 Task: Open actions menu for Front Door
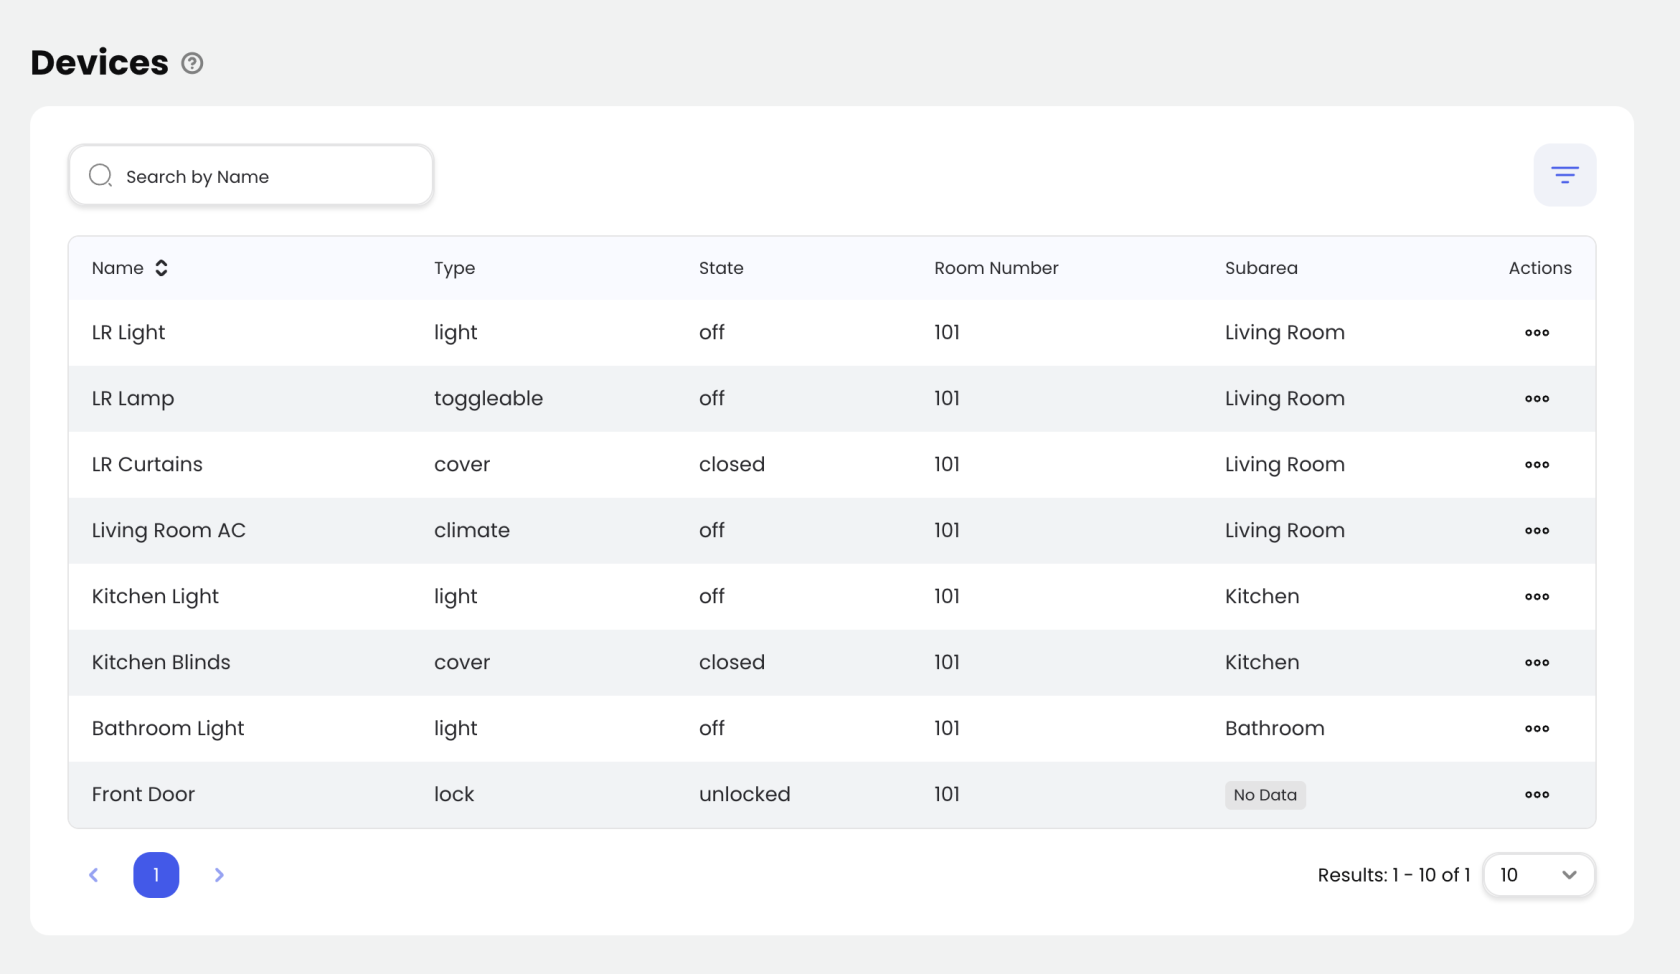pos(1536,795)
